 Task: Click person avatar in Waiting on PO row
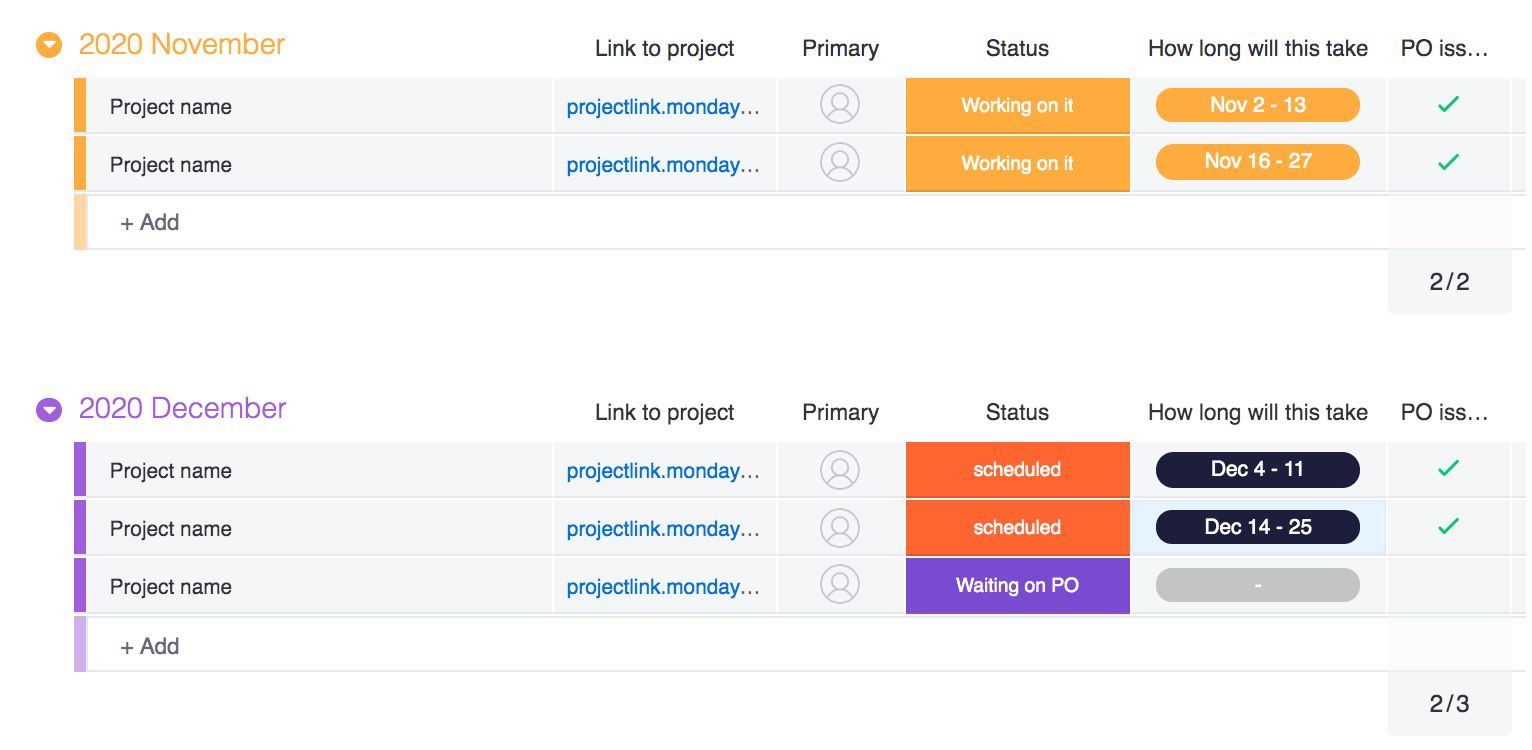point(840,585)
